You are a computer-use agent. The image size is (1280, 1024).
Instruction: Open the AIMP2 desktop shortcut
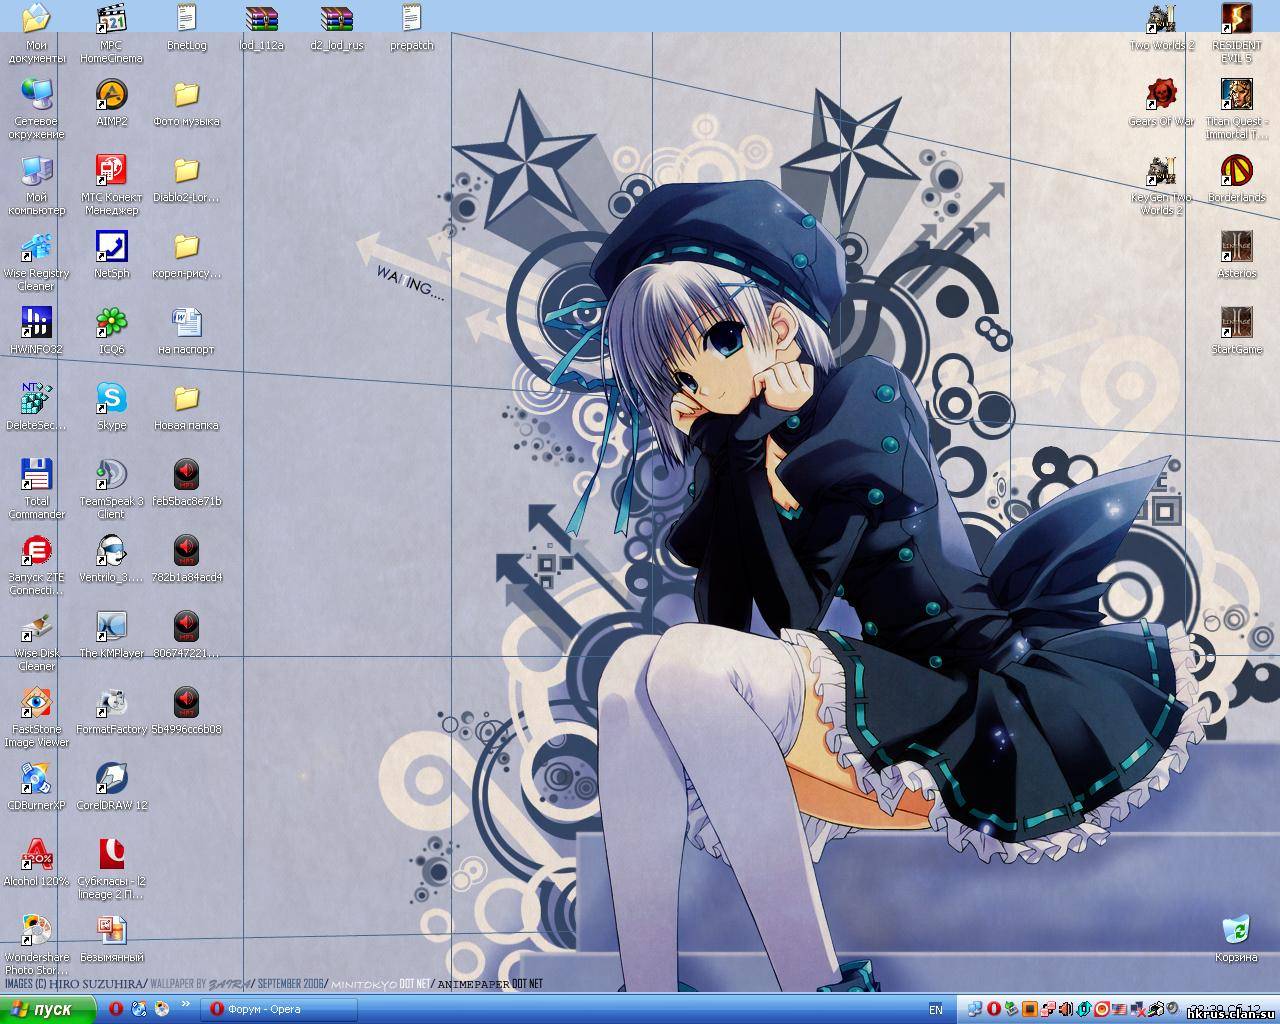pyautogui.click(x=111, y=95)
